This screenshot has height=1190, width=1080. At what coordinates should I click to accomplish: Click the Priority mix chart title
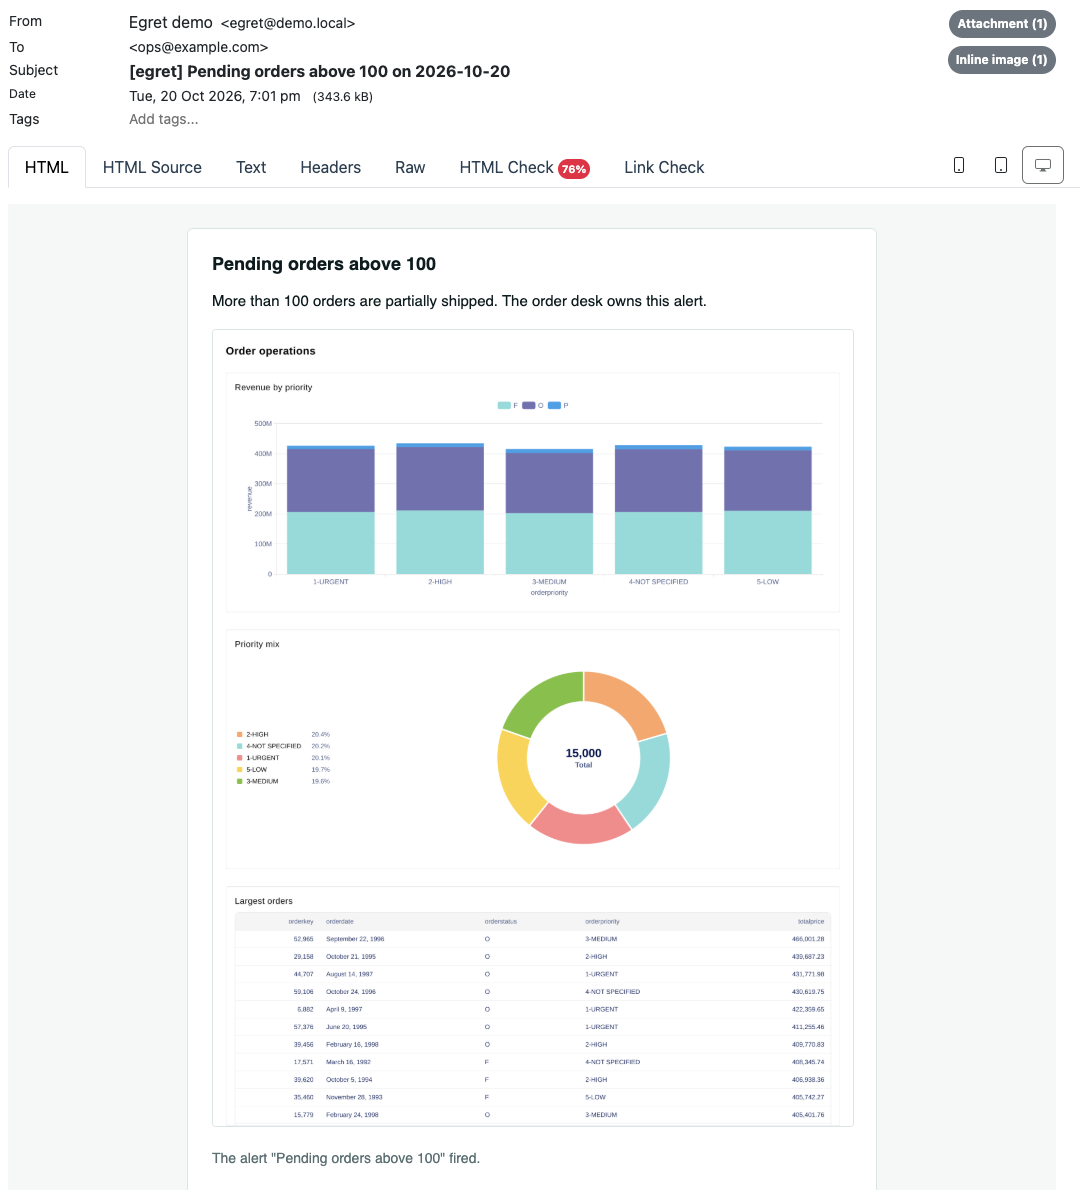257,644
